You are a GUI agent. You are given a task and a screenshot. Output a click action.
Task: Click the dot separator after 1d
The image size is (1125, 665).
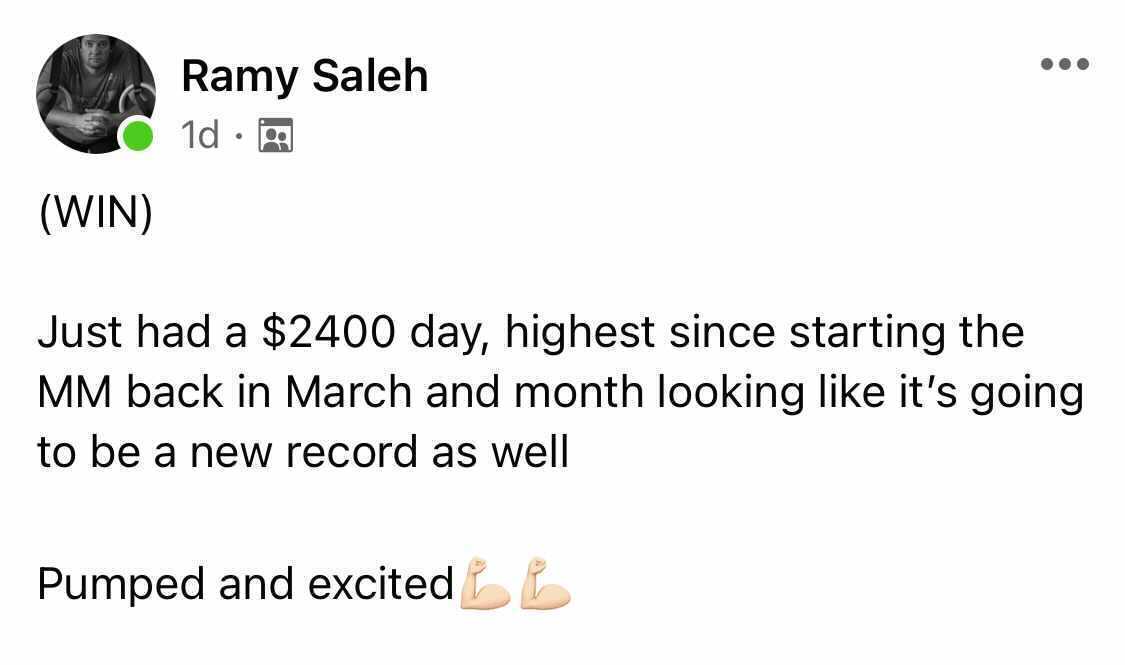(239, 136)
